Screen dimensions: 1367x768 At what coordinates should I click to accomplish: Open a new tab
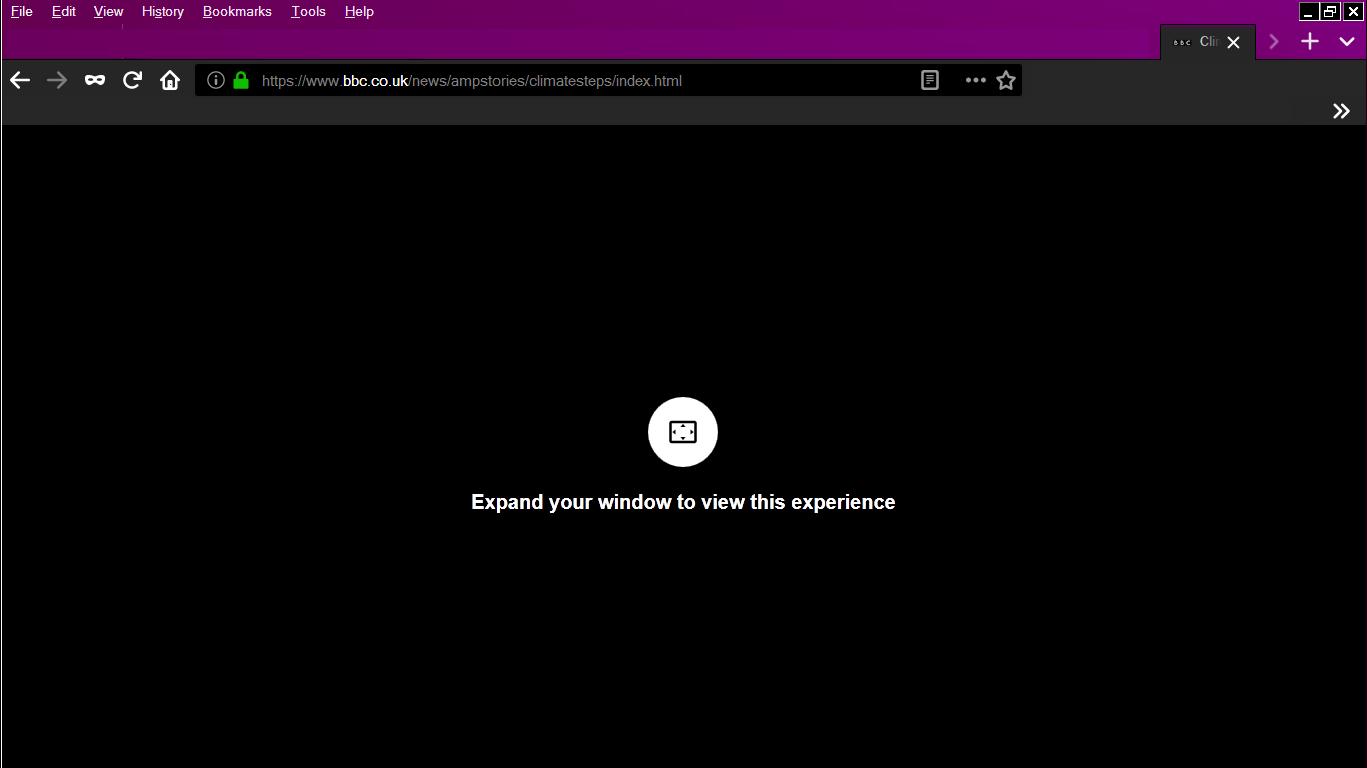(1310, 41)
